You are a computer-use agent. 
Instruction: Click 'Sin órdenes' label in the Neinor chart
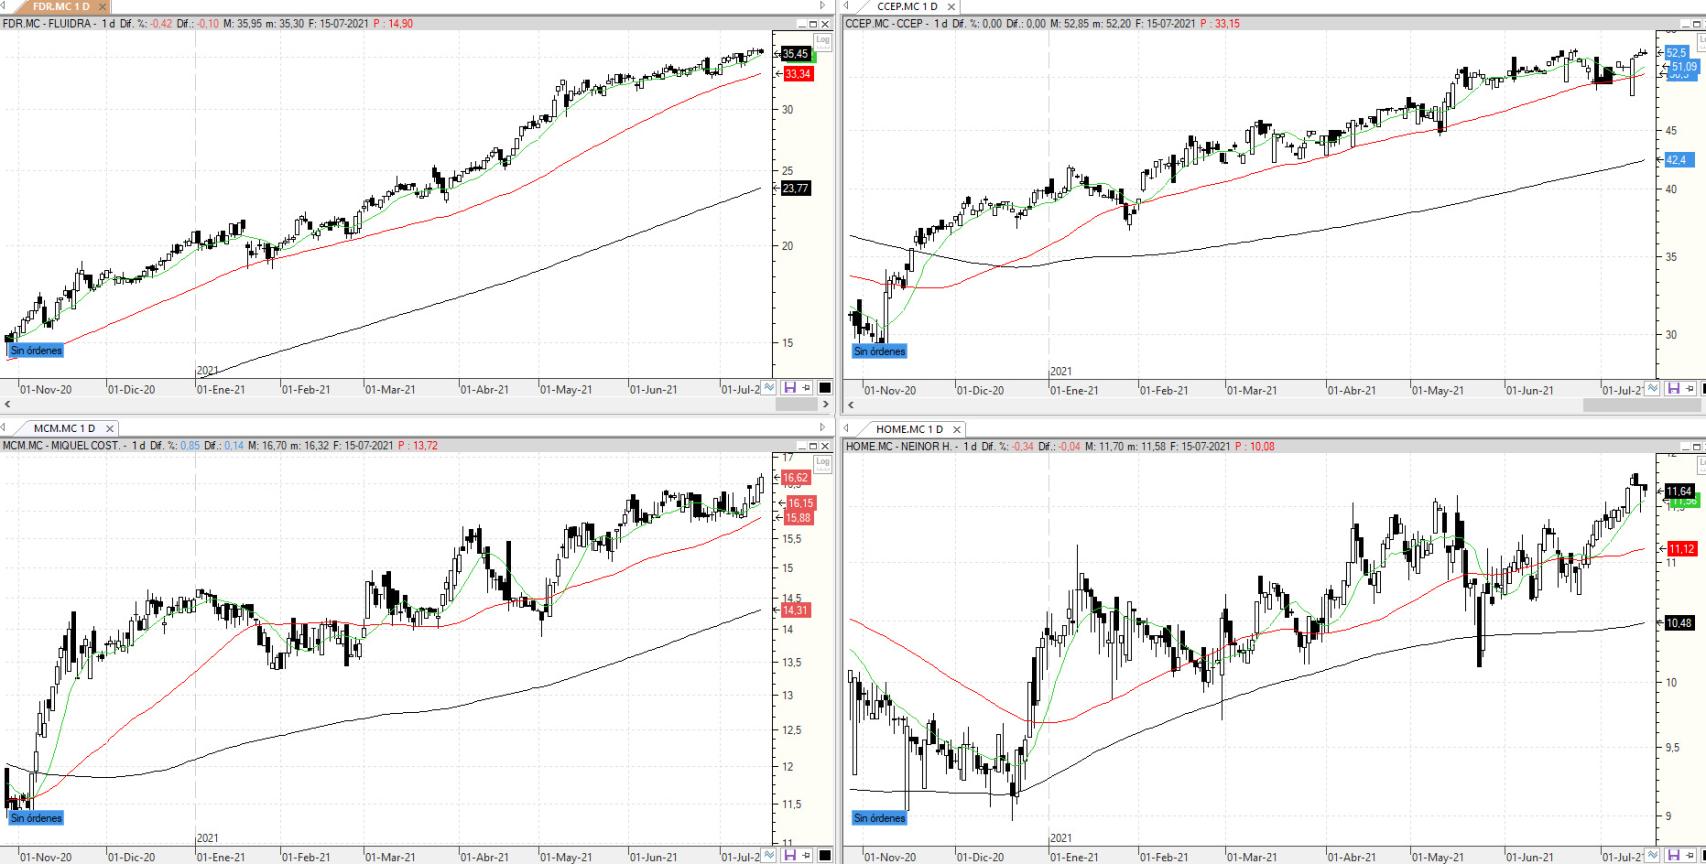[879, 818]
